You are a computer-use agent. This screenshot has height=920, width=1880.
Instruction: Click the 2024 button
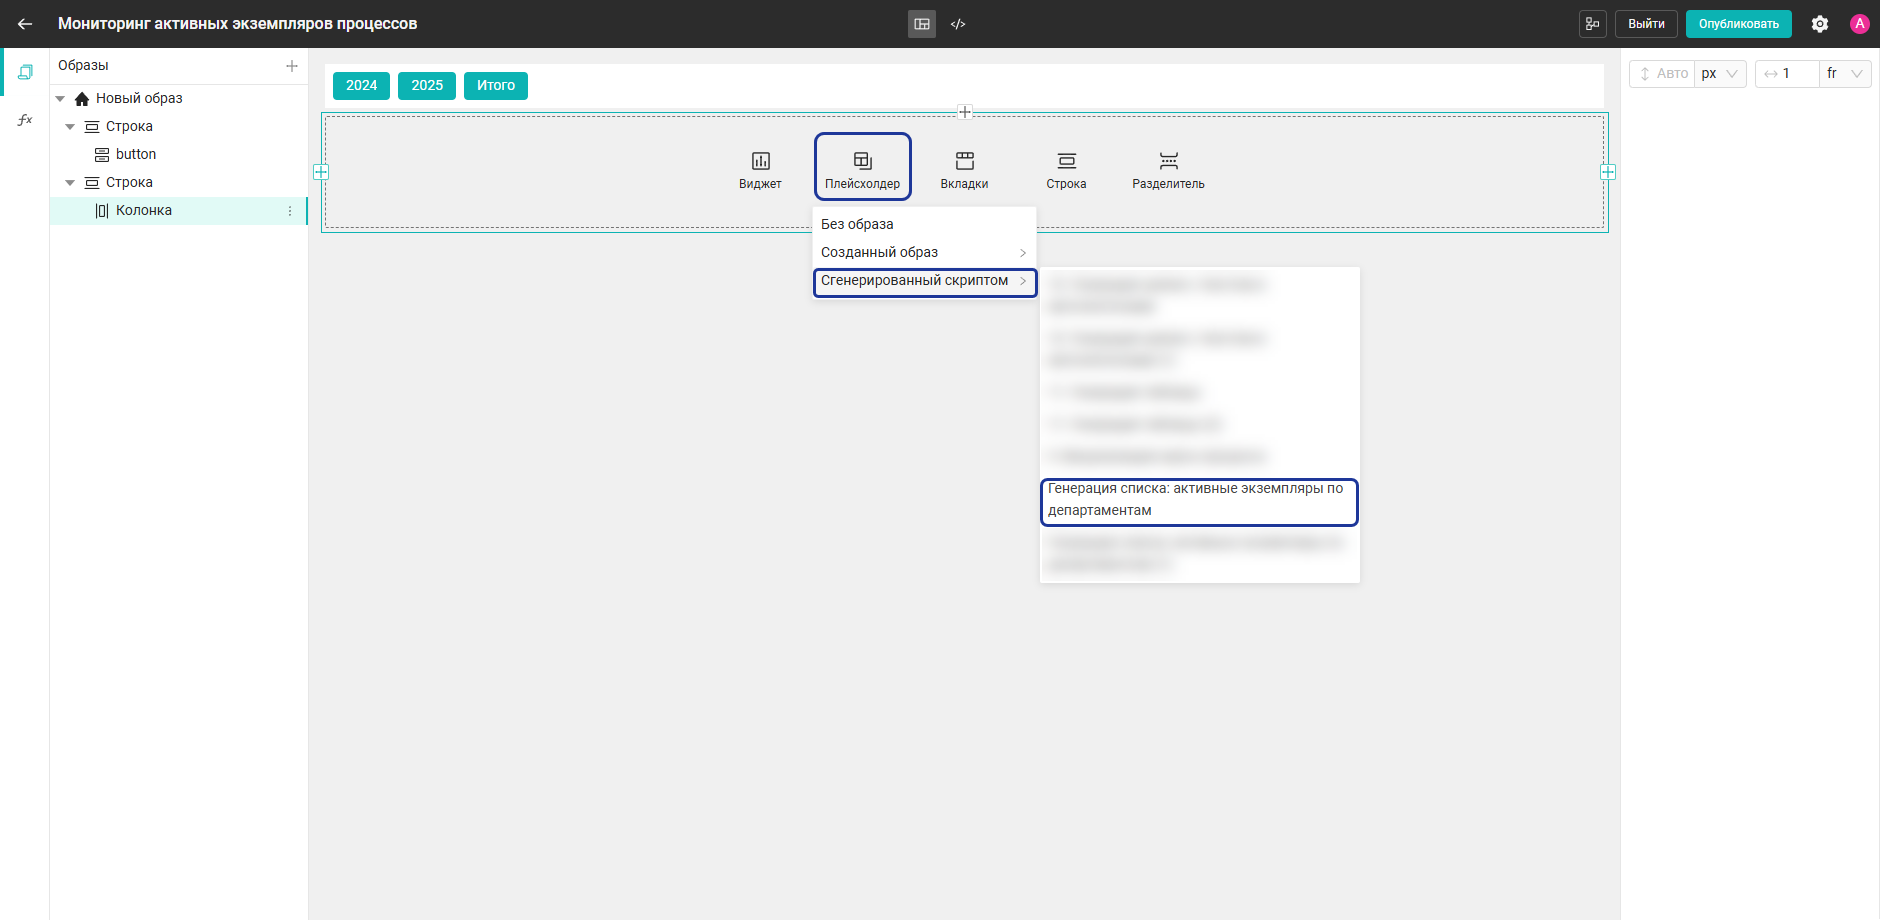(361, 86)
